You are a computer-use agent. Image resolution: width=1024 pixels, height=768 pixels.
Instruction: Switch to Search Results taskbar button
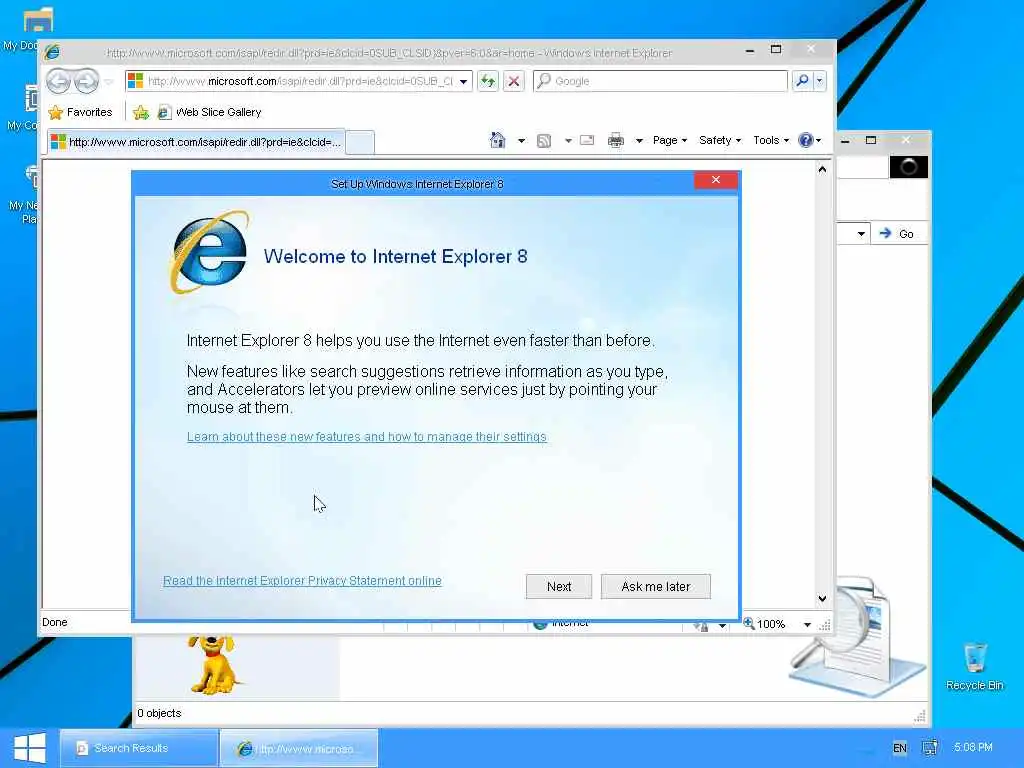click(139, 748)
